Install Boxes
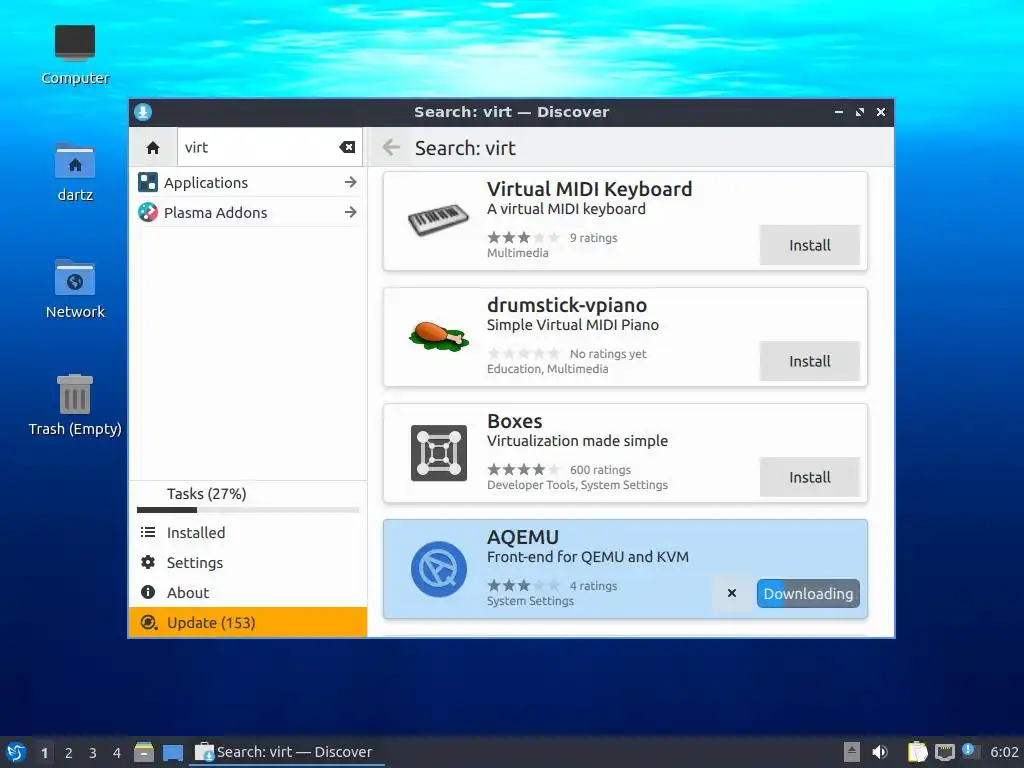Viewport: 1024px width, 768px height. [809, 477]
